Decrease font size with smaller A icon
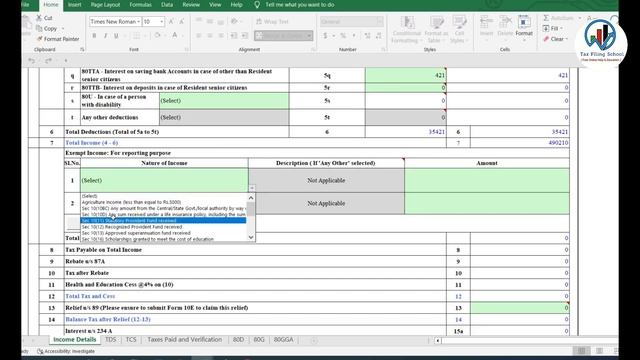640x360 pixels. point(181,22)
